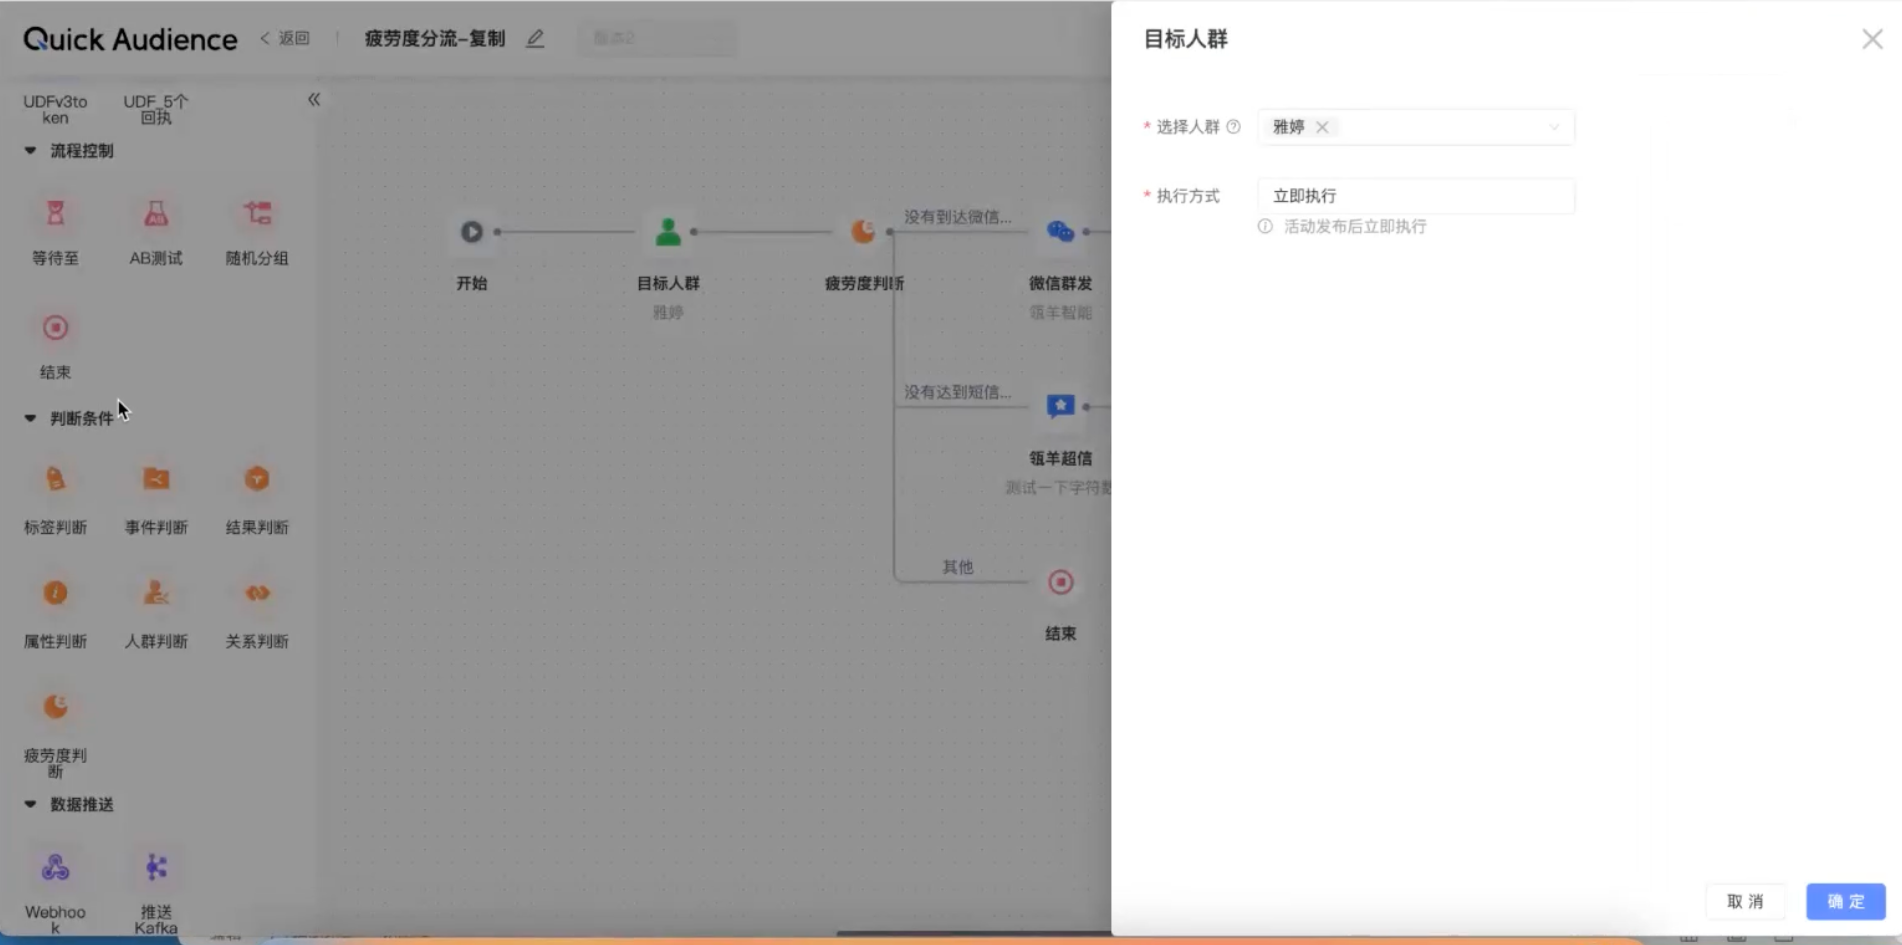1902x945 pixels.
Task: Go back using the 返回 link
Action: [285, 38]
